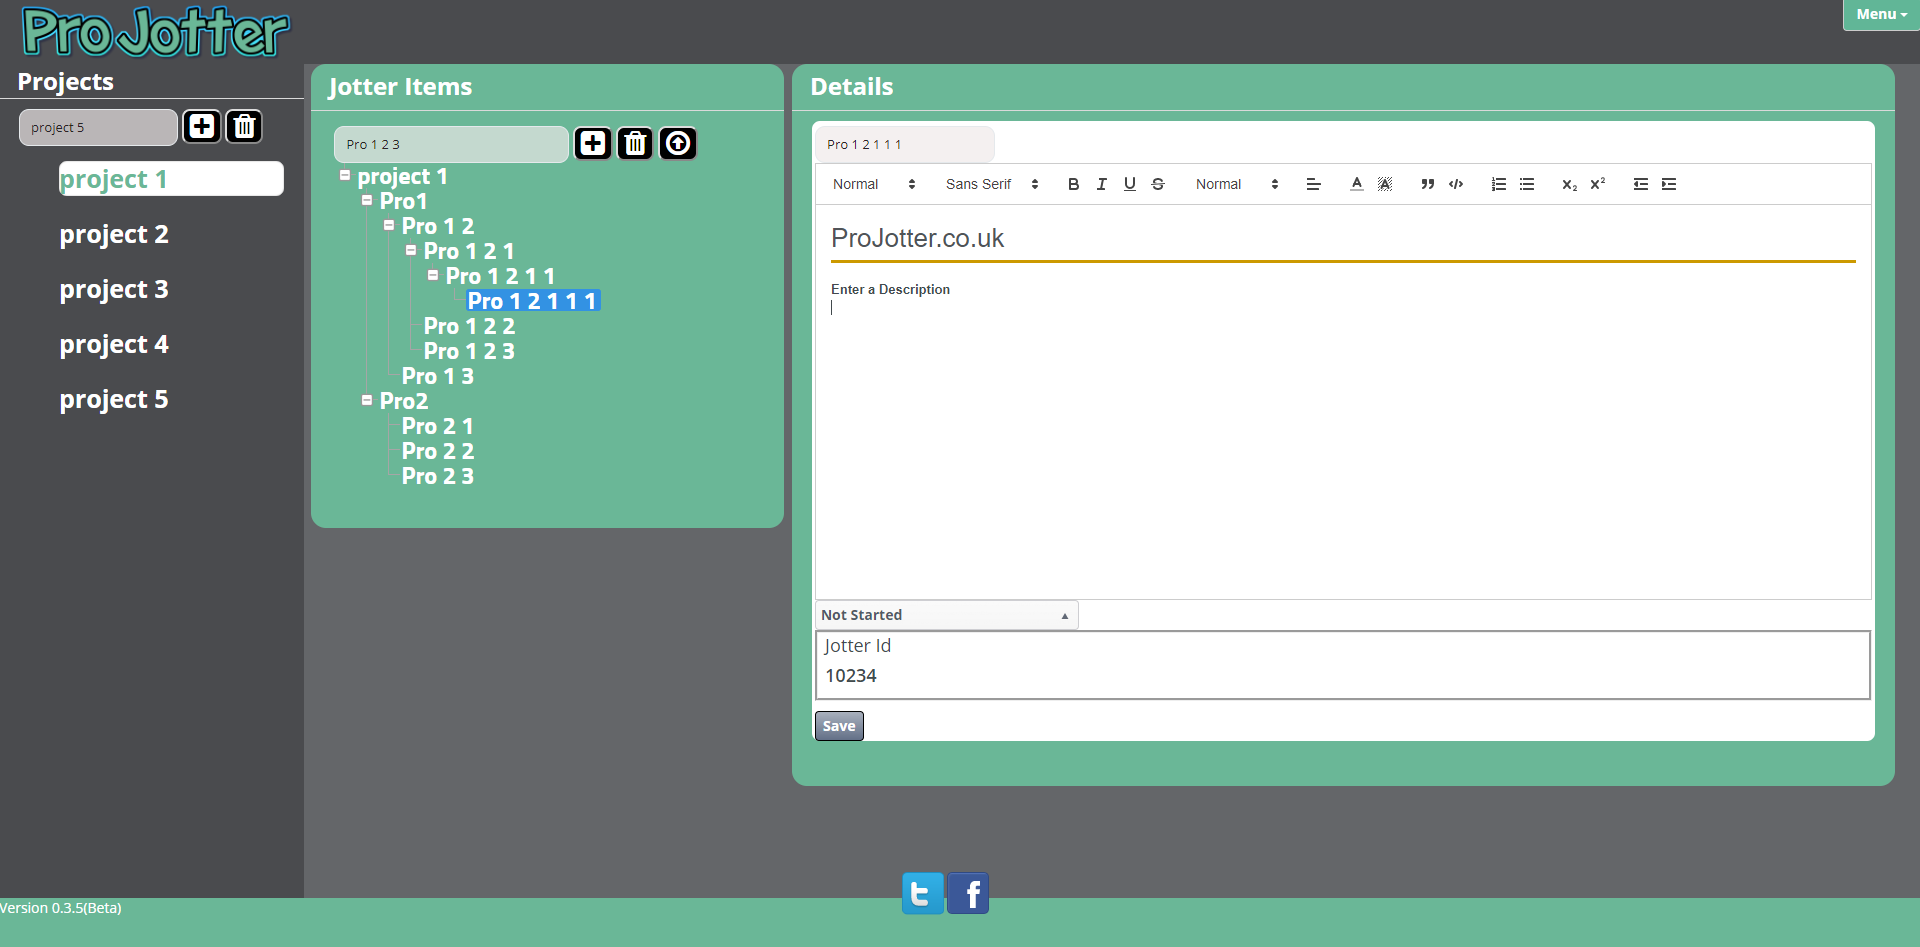Open the Menu dropdown
This screenshot has height=947, width=1920.
point(1881,15)
